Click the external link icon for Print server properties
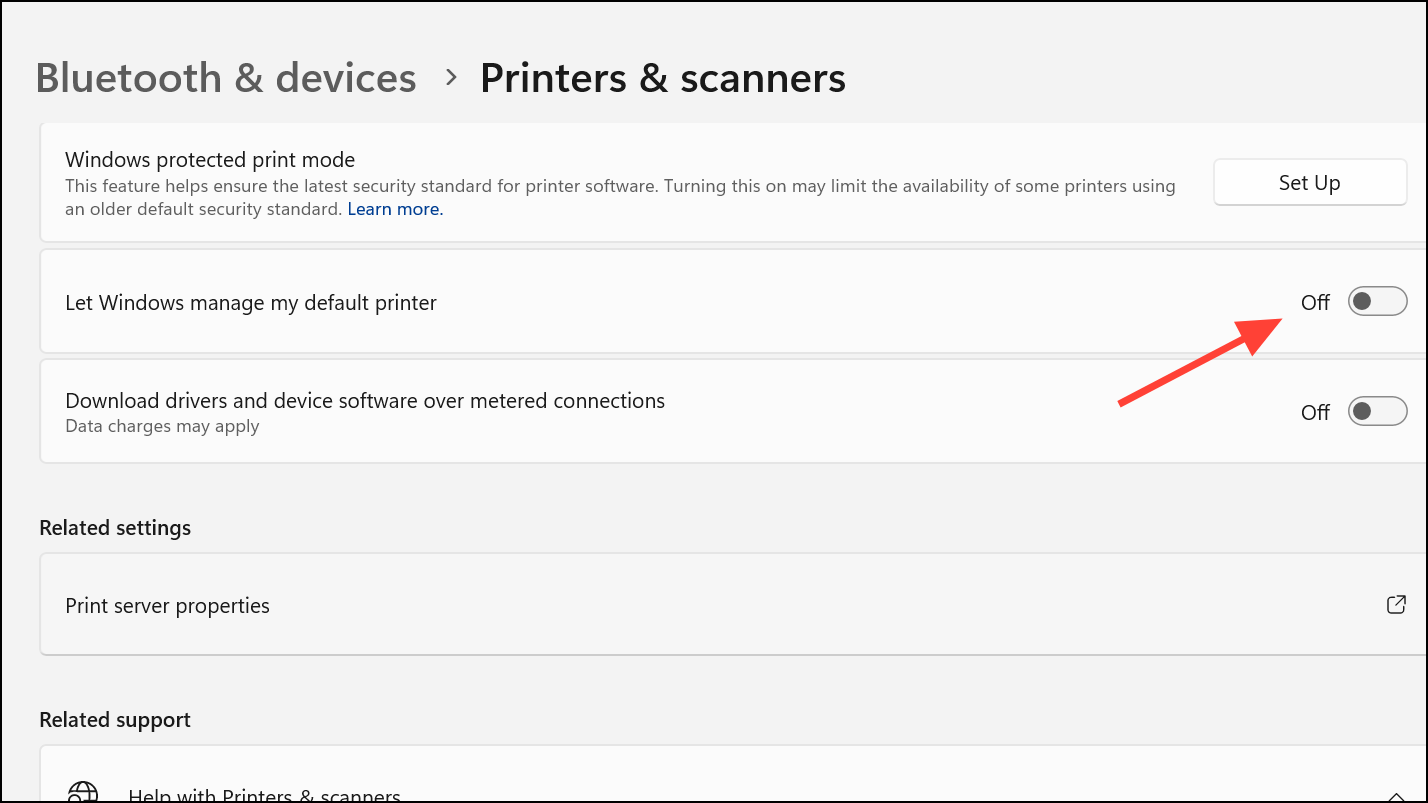The width and height of the screenshot is (1428, 803). (x=1396, y=605)
